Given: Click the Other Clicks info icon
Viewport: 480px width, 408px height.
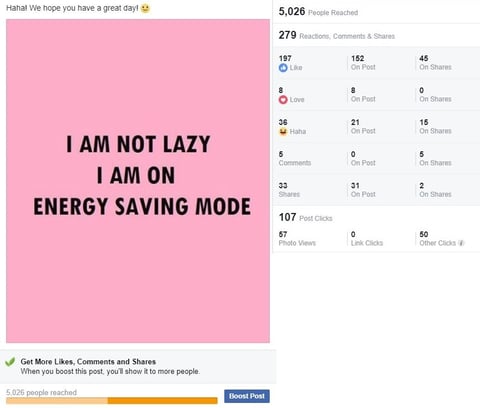Looking at the screenshot, I should point(461,243).
